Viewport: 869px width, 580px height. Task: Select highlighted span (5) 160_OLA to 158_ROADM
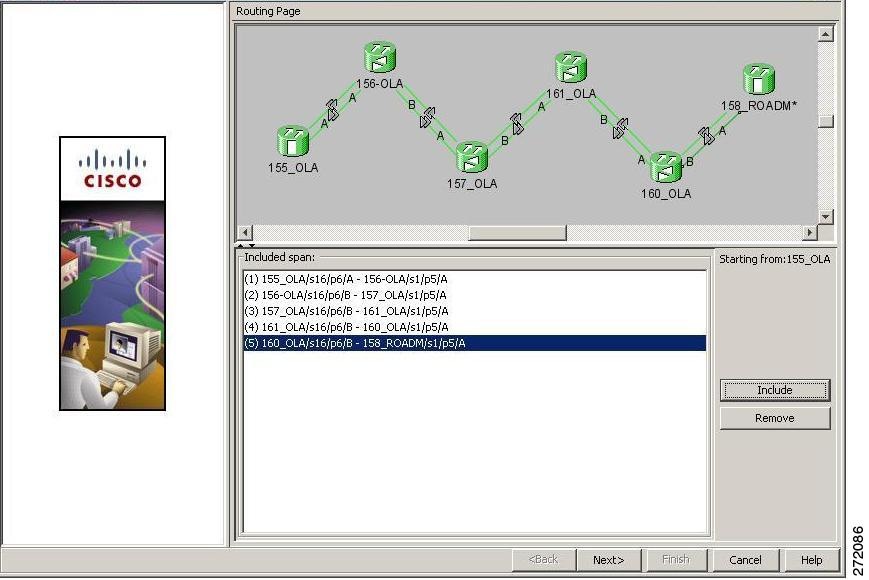pos(474,343)
